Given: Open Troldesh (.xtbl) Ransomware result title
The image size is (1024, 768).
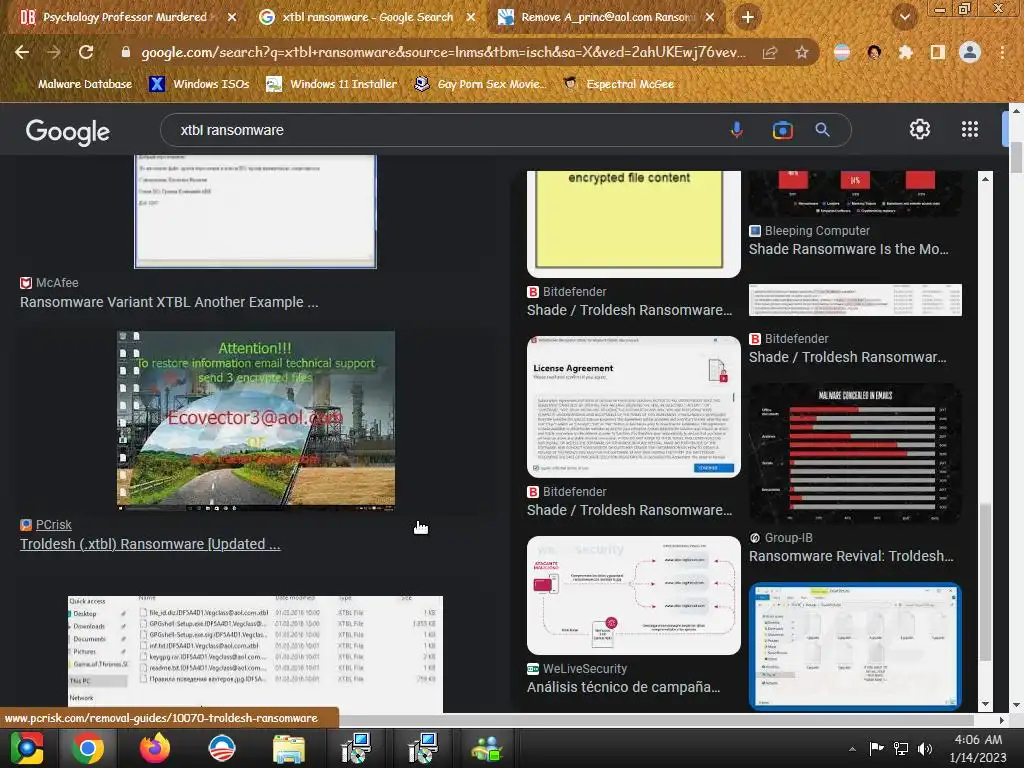Looking at the screenshot, I should tap(150, 544).
